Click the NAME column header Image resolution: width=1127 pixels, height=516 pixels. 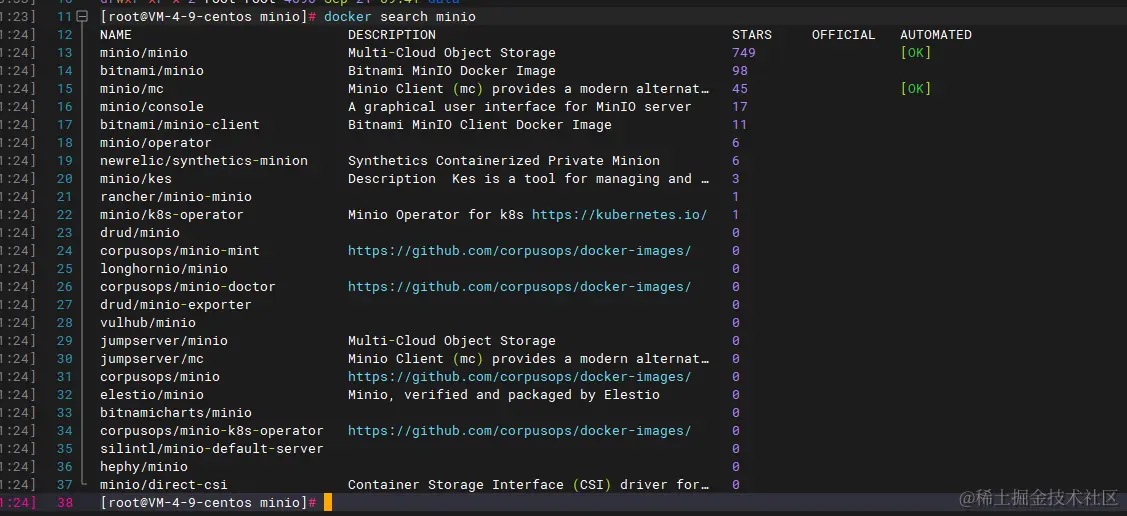tap(116, 34)
